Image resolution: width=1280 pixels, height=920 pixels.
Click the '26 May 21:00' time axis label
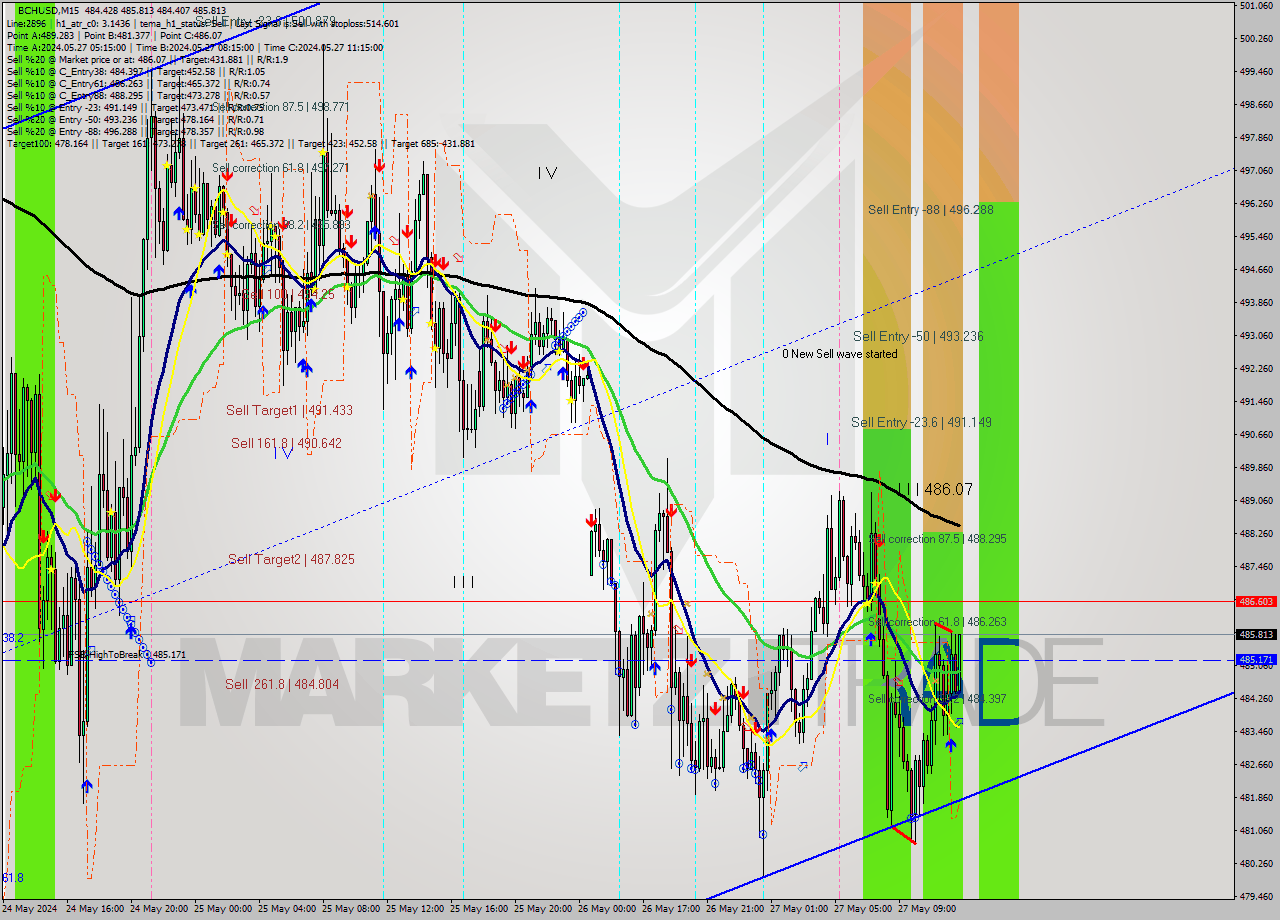pos(735,910)
